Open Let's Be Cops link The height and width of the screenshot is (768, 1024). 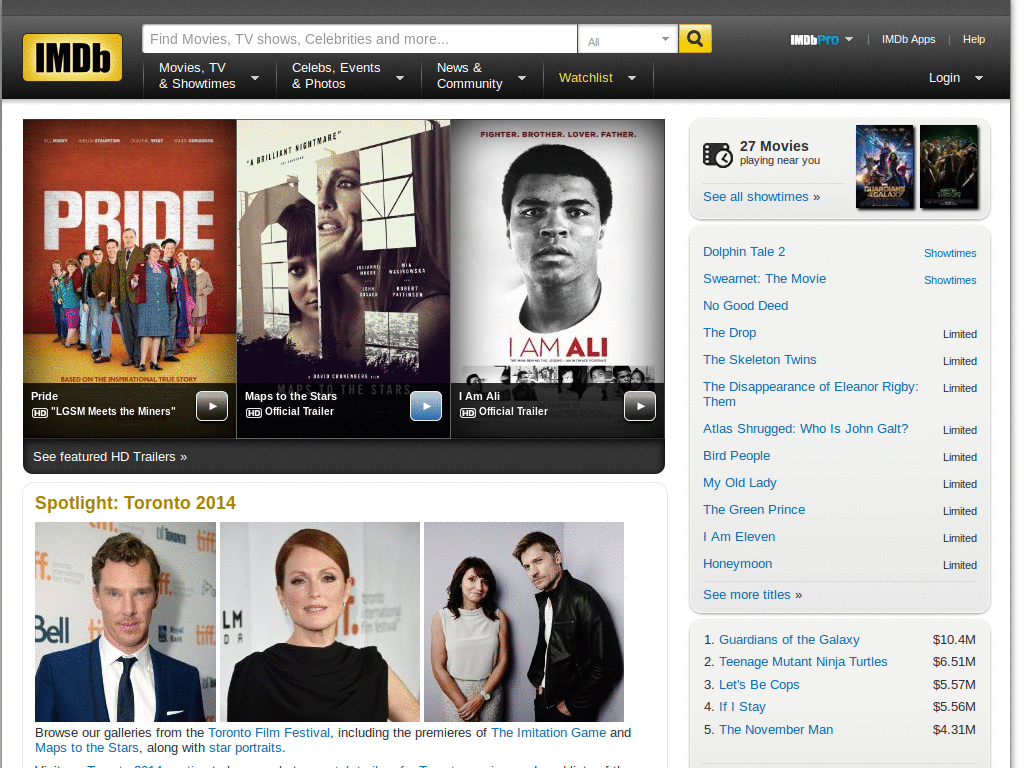[x=759, y=684]
